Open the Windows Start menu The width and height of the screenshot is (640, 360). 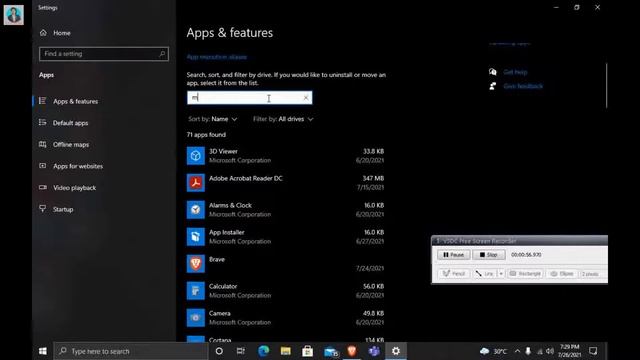42,351
